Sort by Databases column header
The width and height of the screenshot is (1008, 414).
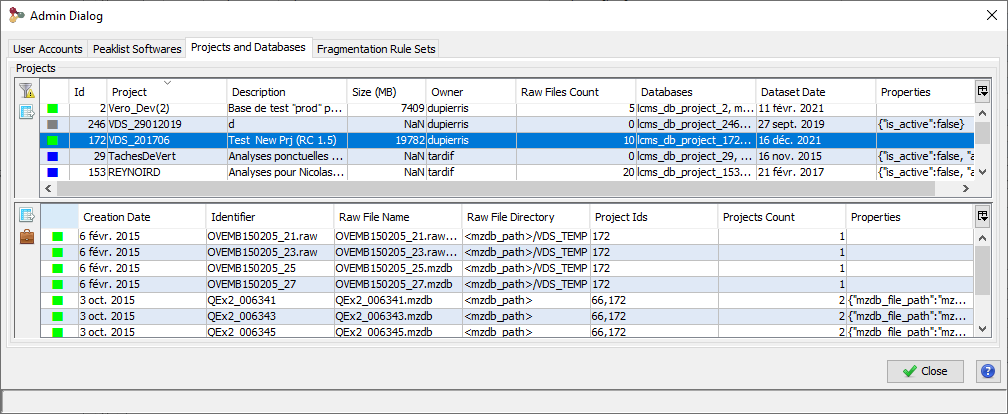coord(696,92)
